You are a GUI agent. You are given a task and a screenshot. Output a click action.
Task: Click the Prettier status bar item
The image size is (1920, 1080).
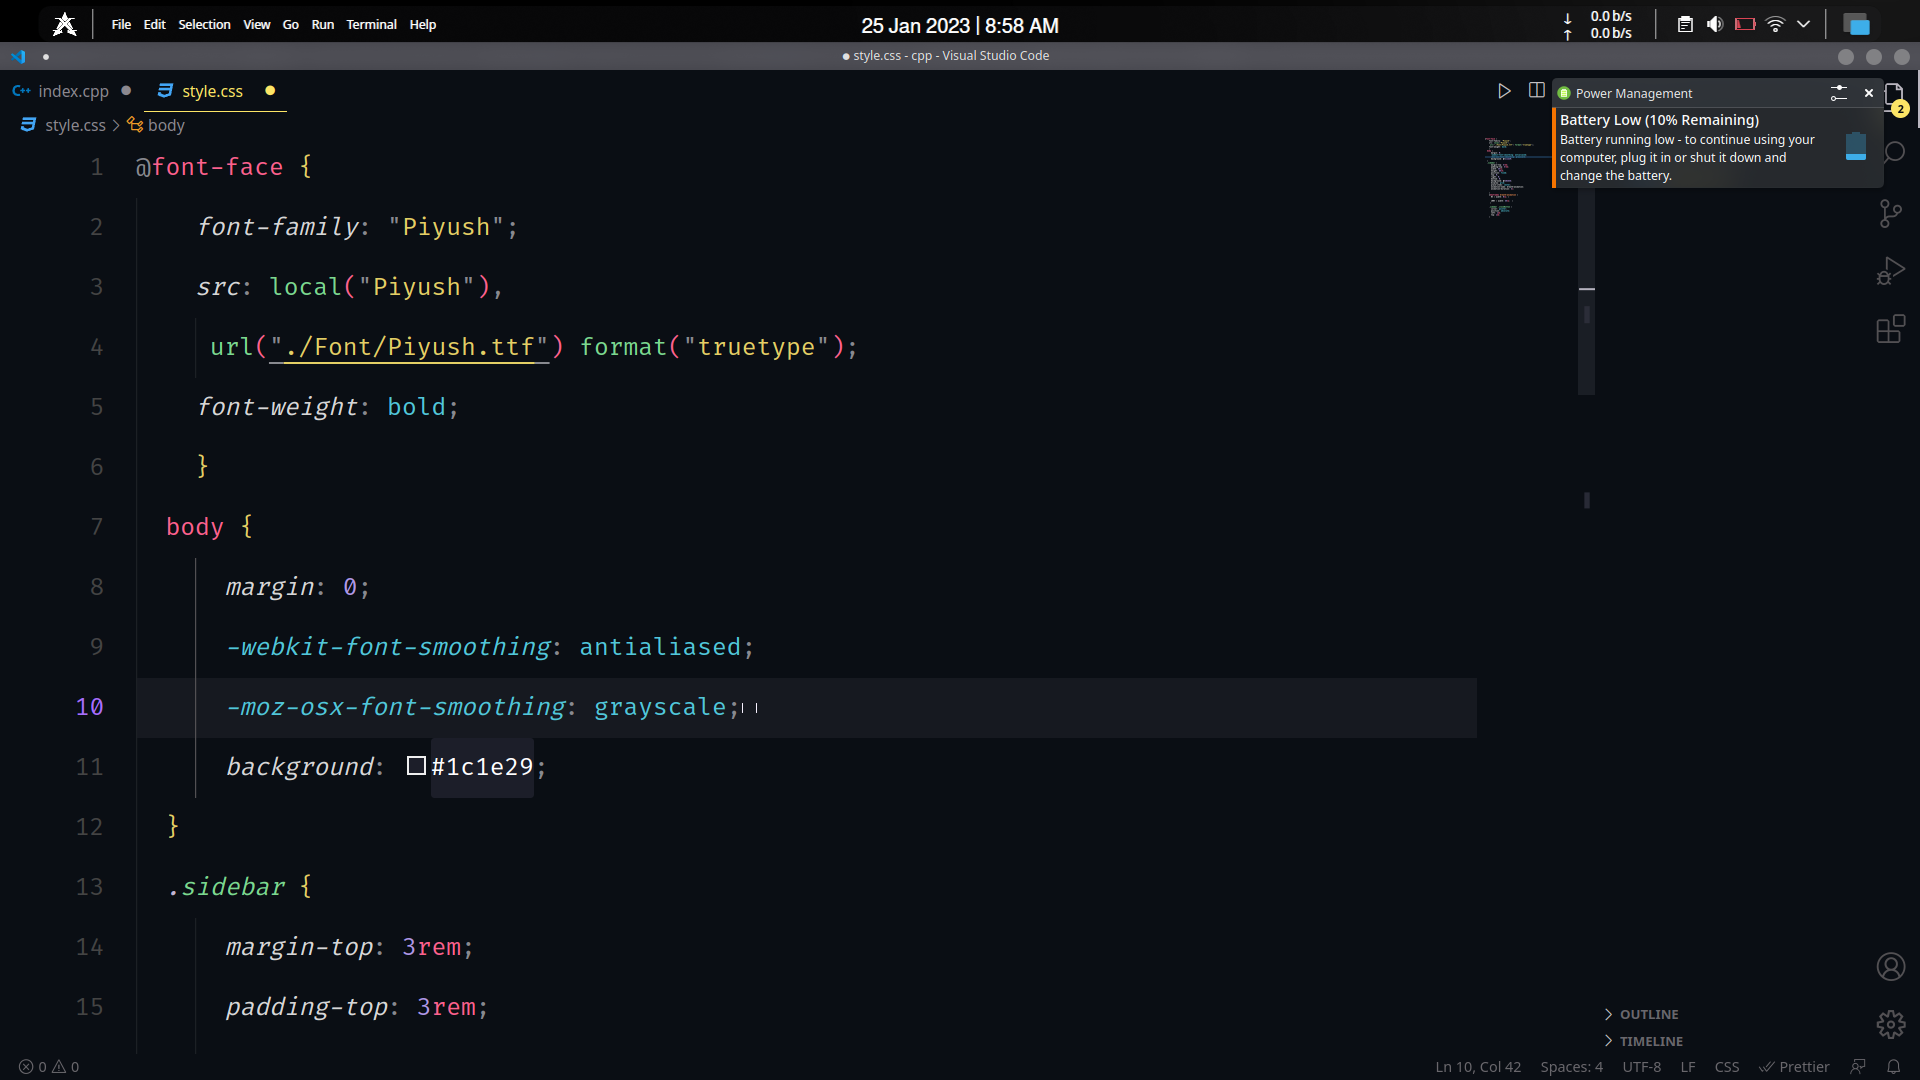click(1794, 1067)
